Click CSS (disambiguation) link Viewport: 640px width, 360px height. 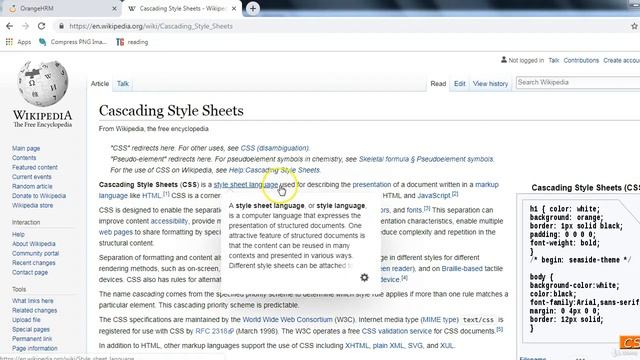click(x=275, y=148)
